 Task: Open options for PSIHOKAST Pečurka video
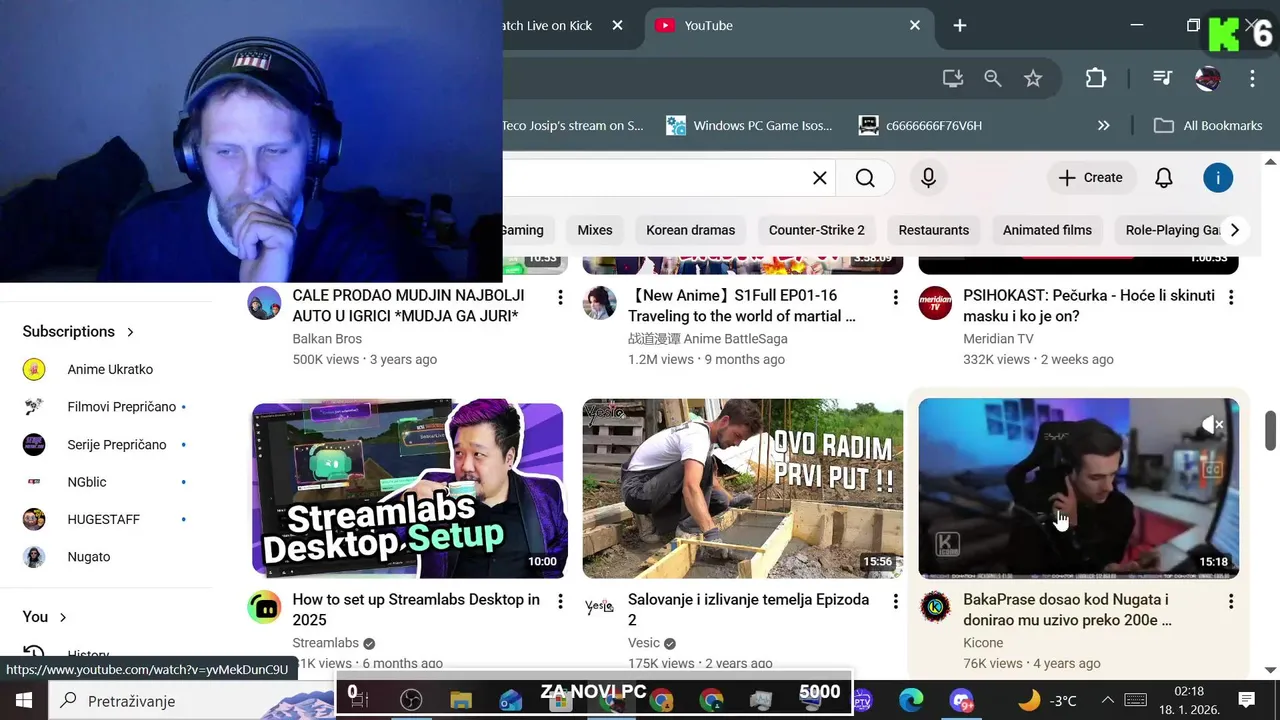point(1231,297)
